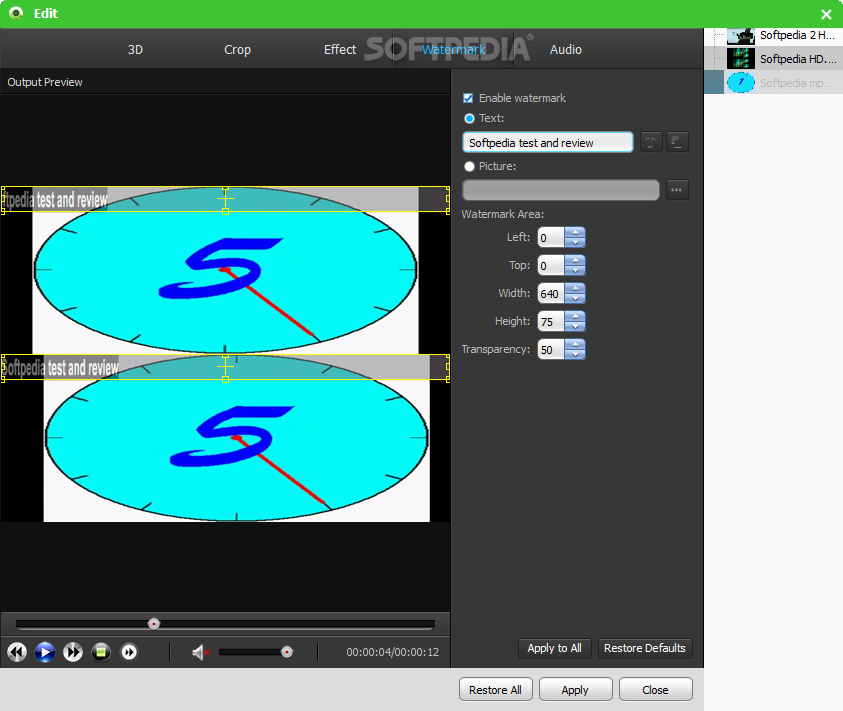Click the watermark text input field
The width and height of the screenshot is (843, 711).
click(547, 143)
